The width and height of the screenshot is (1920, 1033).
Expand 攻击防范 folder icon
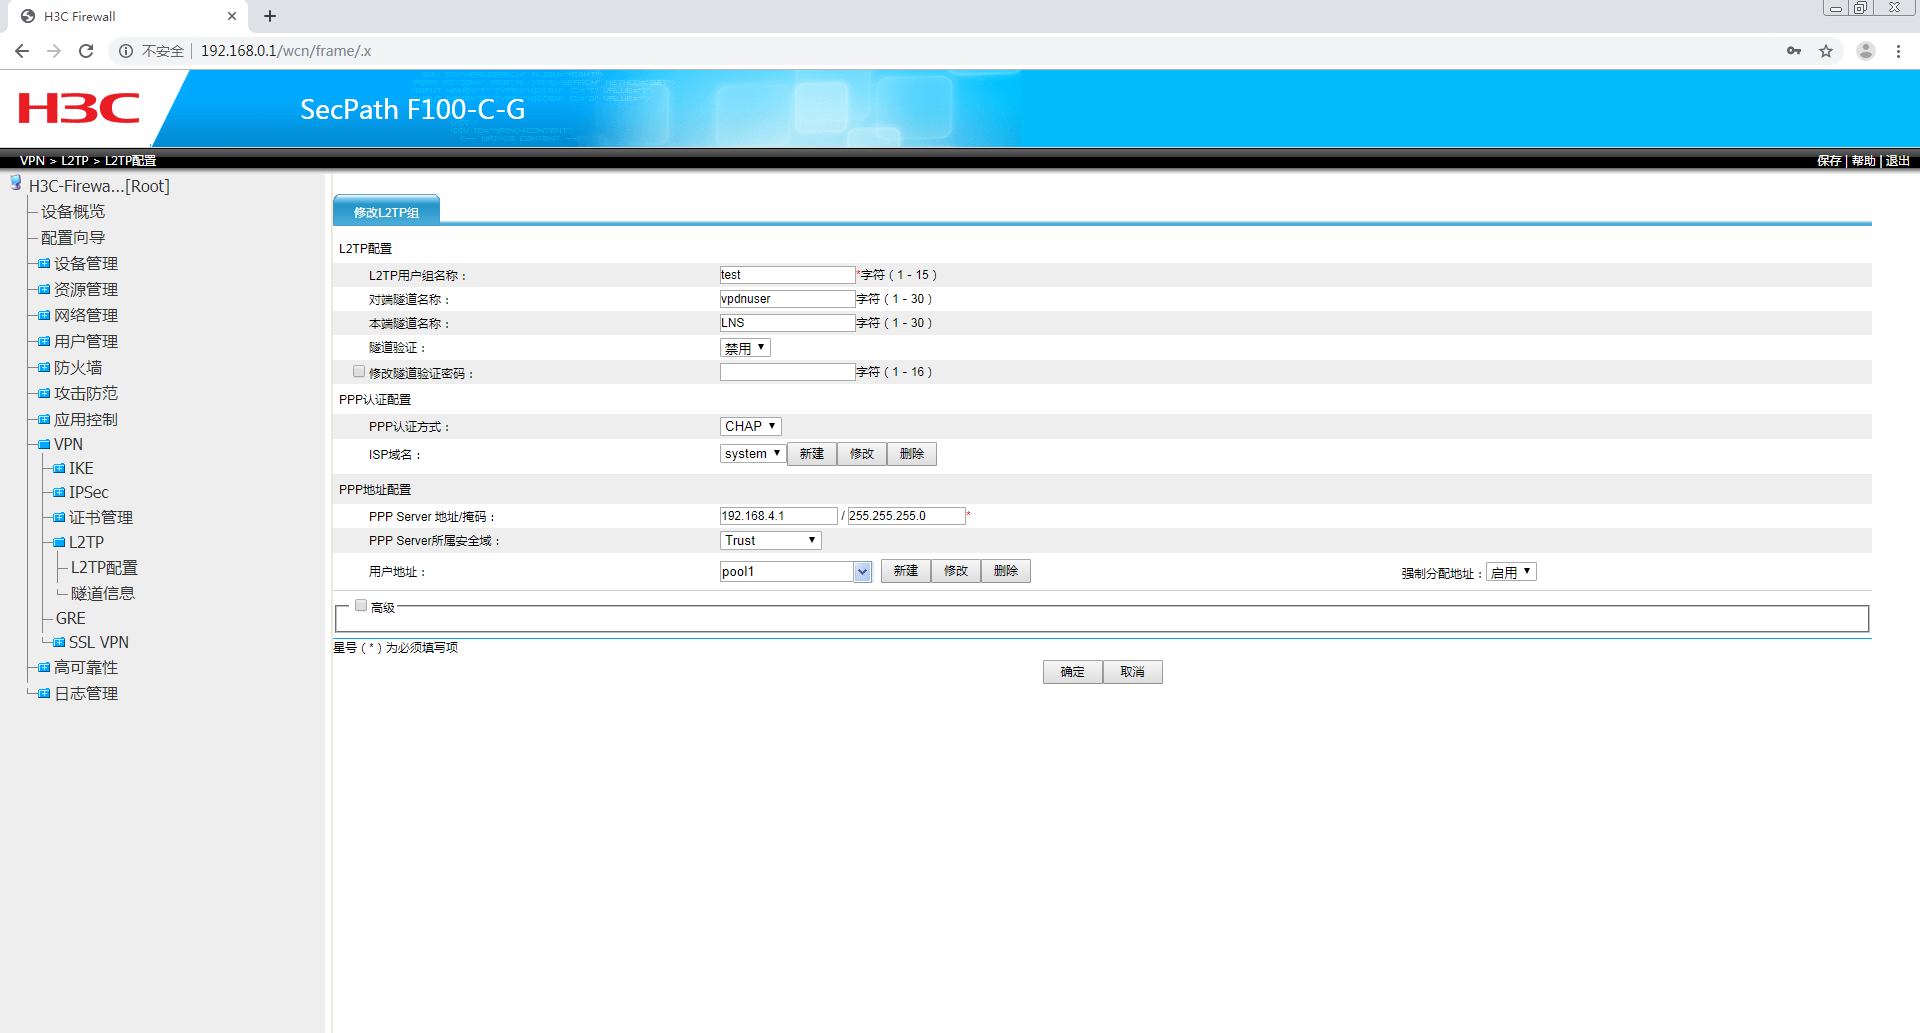point(44,394)
